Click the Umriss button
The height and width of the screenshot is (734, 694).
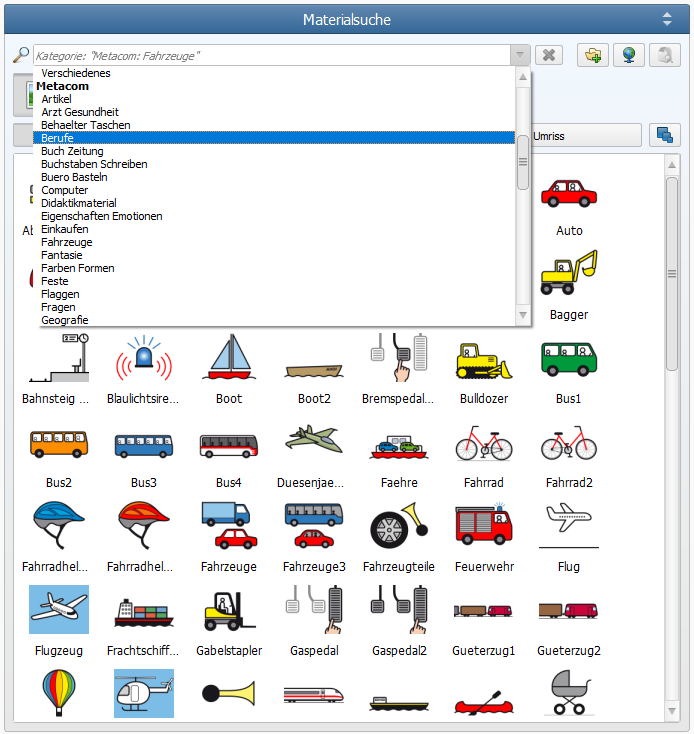click(x=585, y=135)
